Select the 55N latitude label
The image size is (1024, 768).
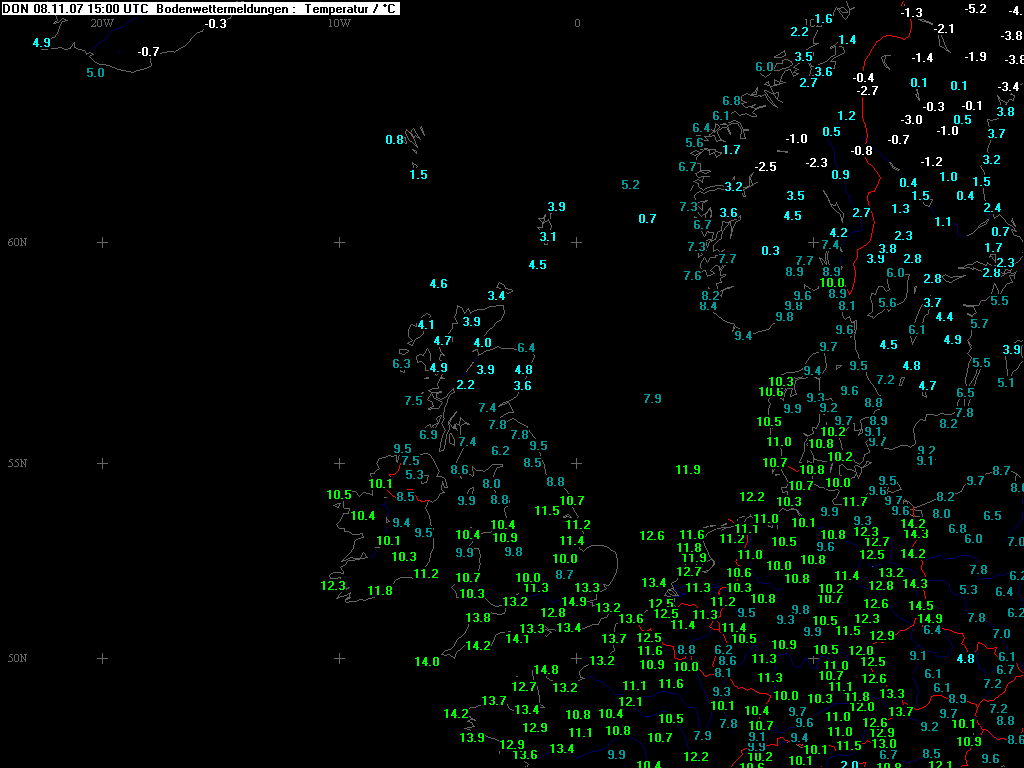pos(17,463)
